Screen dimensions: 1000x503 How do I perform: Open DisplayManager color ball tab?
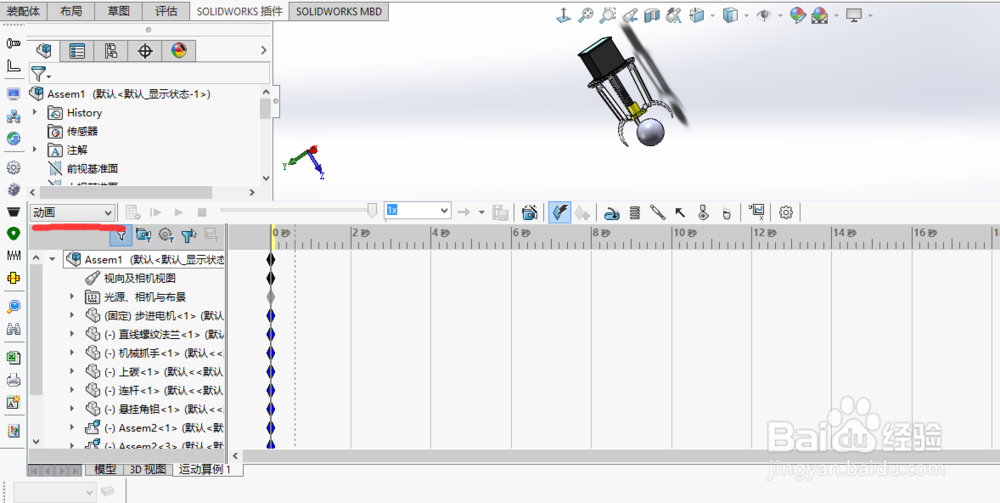click(179, 51)
